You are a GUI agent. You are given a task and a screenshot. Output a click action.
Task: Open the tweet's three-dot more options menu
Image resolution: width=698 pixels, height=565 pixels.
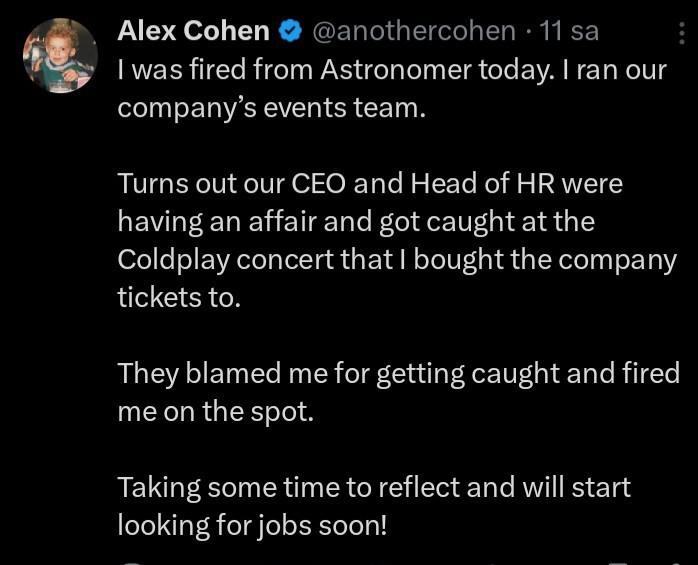pos(682,33)
